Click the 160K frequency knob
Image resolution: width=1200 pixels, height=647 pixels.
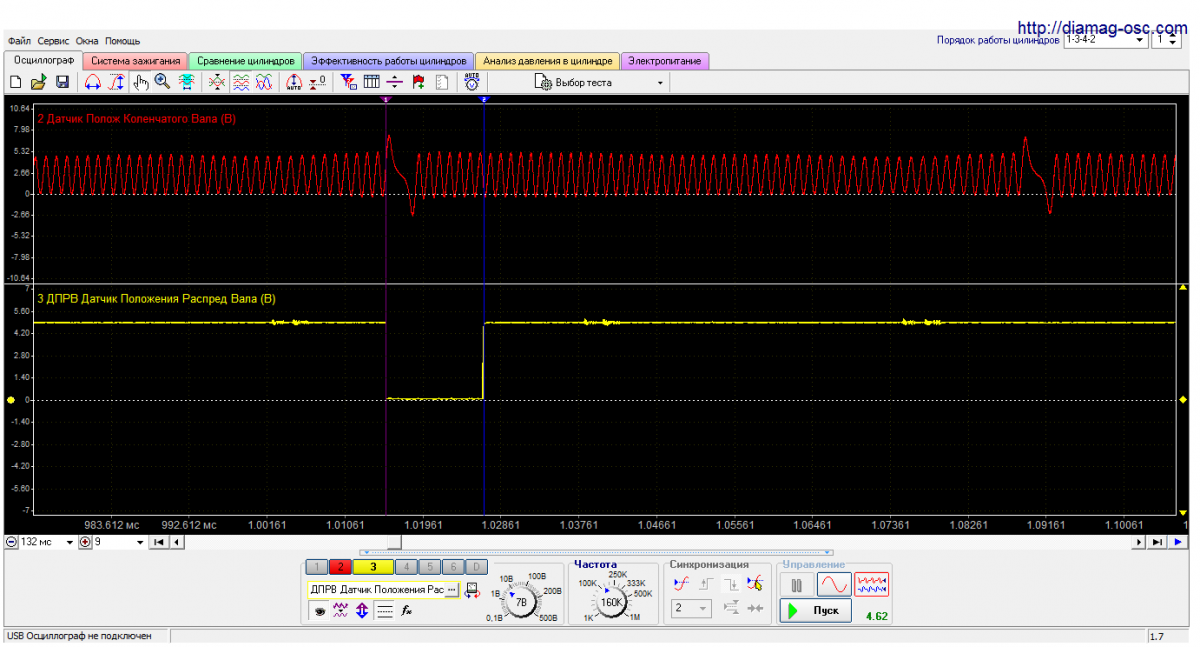coord(612,601)
